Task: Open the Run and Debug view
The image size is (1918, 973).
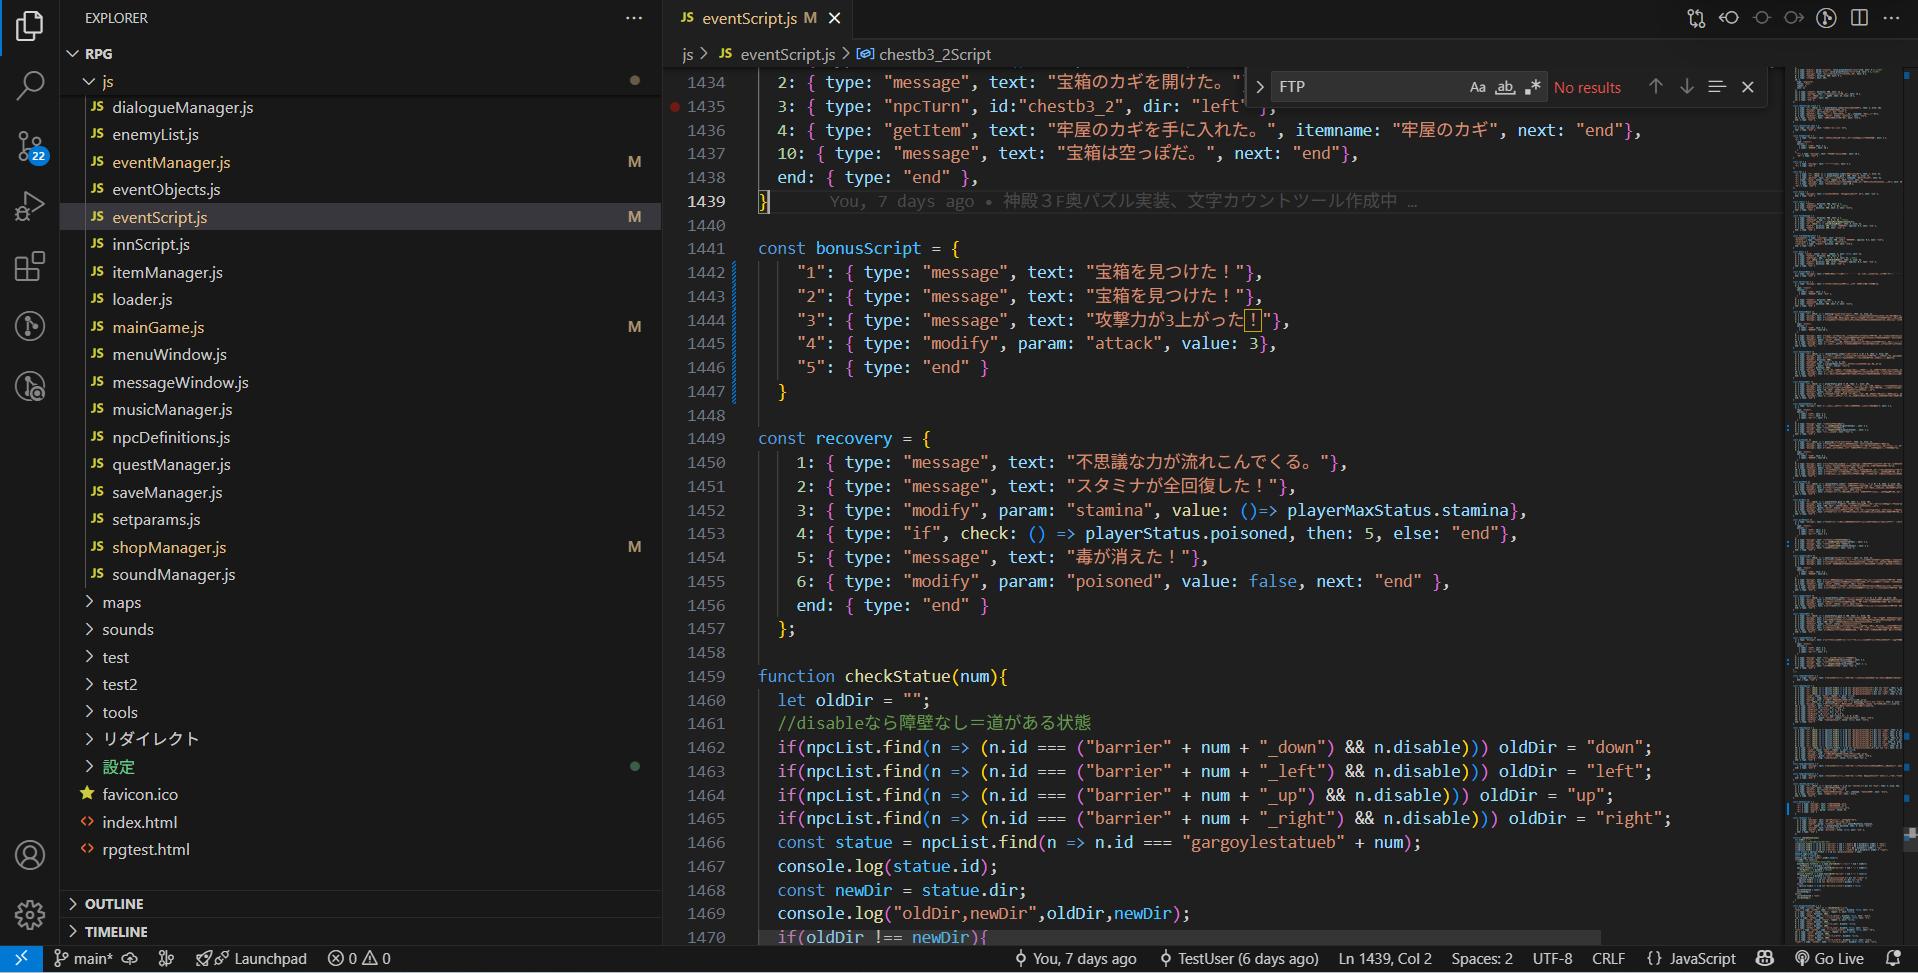Action: coord(30,206)
